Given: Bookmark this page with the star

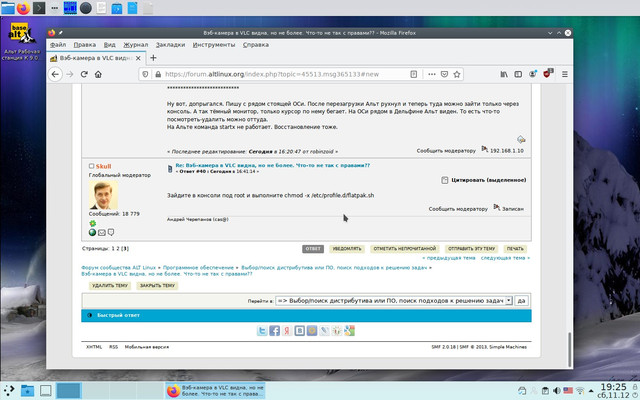Looking at the screenshot, I should [457, 74].
